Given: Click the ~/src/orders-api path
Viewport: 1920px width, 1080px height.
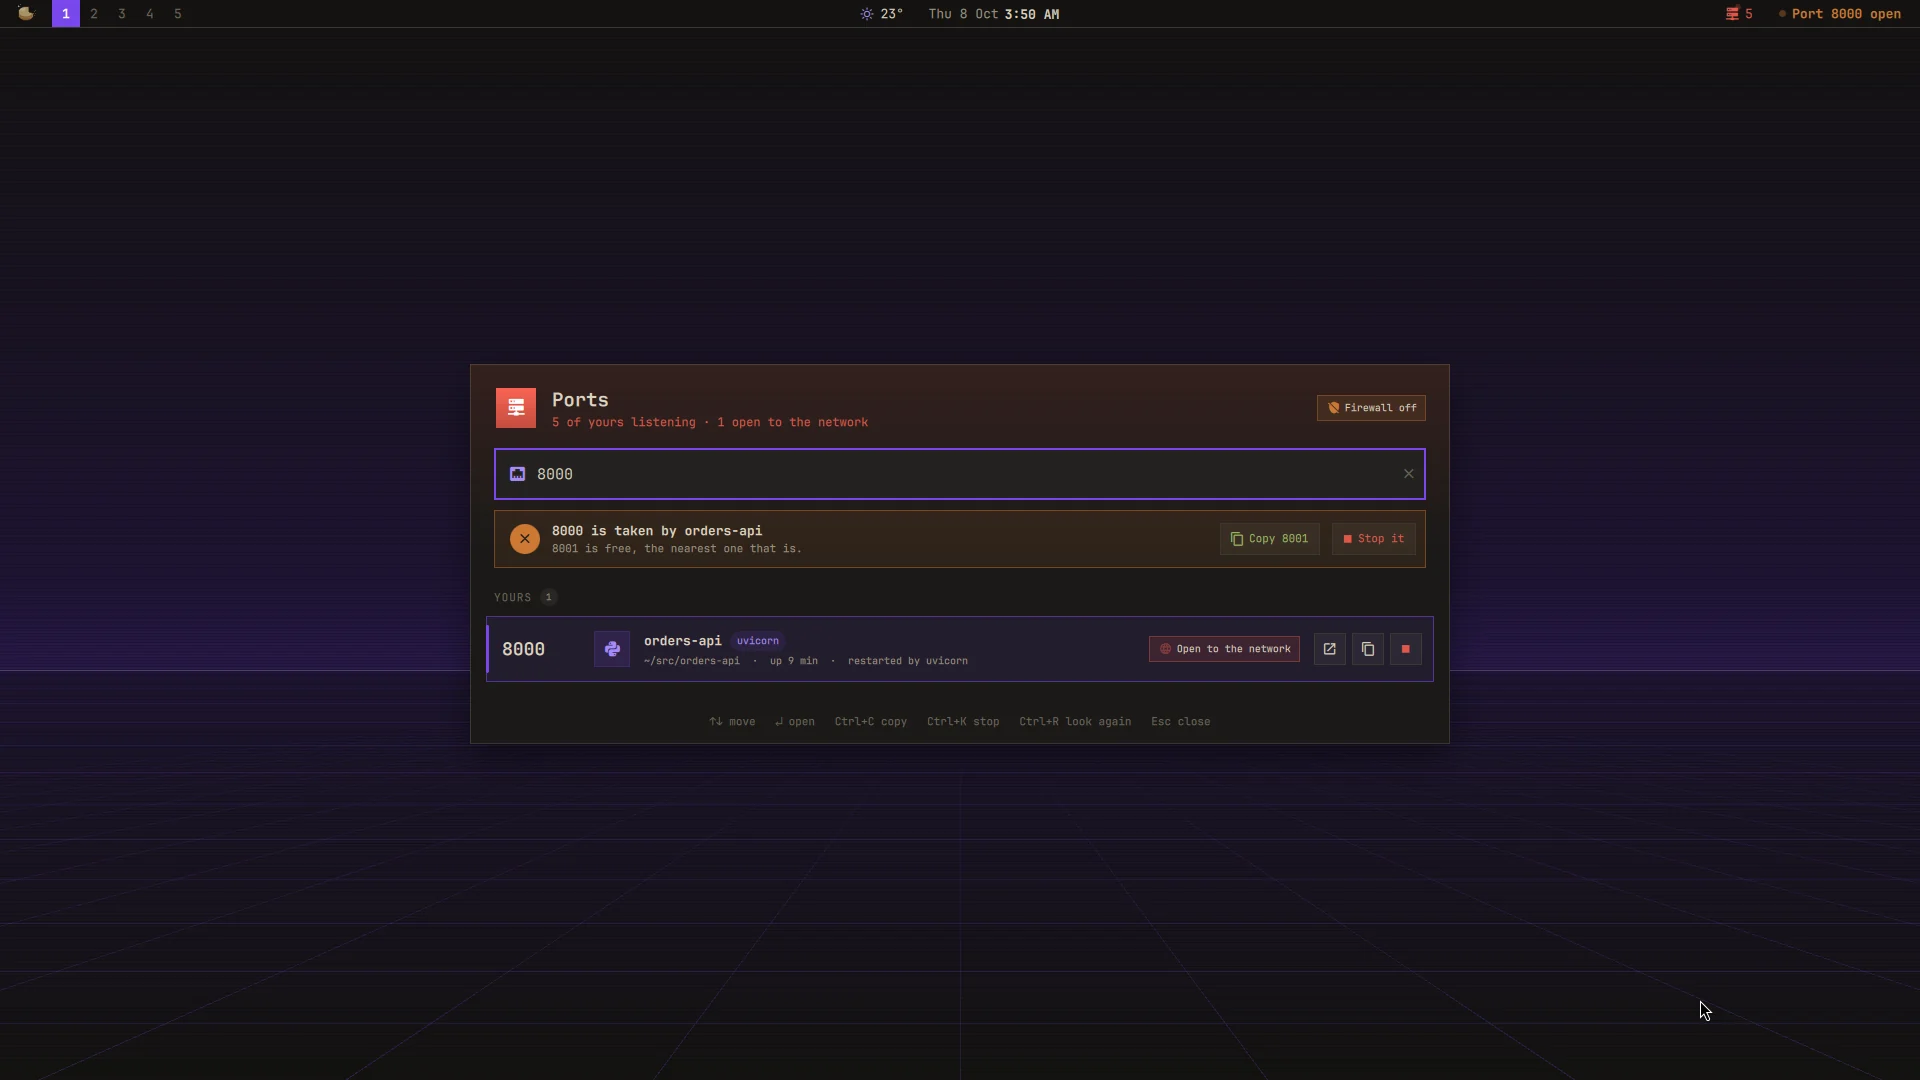Looking at the screenshot, I should click(692, 661).
